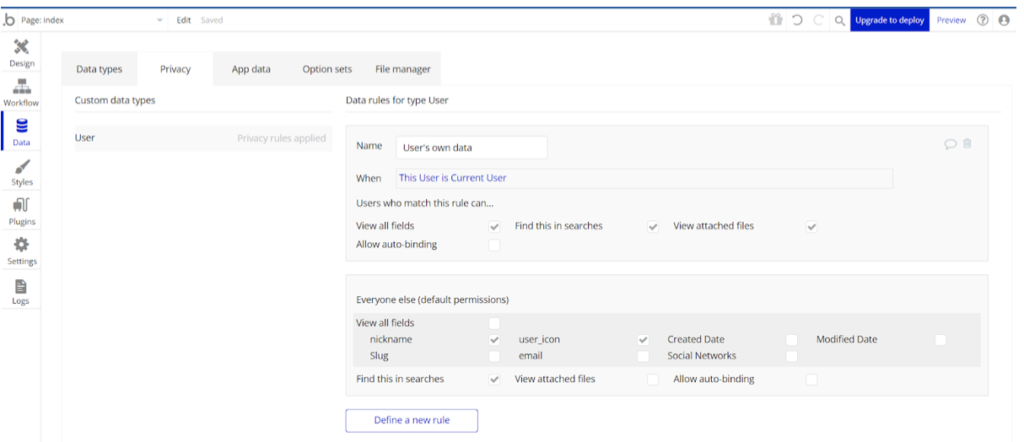This screenshot has height=442, width=1024.
Task: Open the Design tab in sidebar
Action: pyautogui.click(x=21, y=52)
